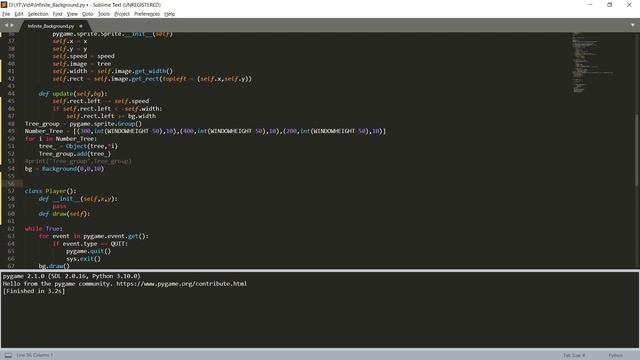Click the 'bg.draw()' line
The width and height of the screenshot is (640, 360).
pyautogui.click(x=54, y=266)
